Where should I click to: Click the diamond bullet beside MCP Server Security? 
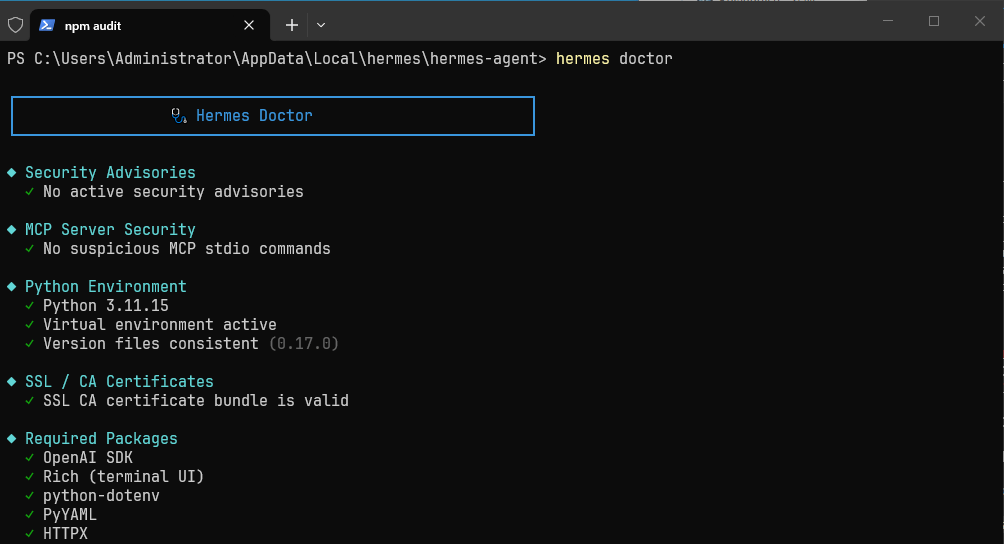tap(12, 230)
